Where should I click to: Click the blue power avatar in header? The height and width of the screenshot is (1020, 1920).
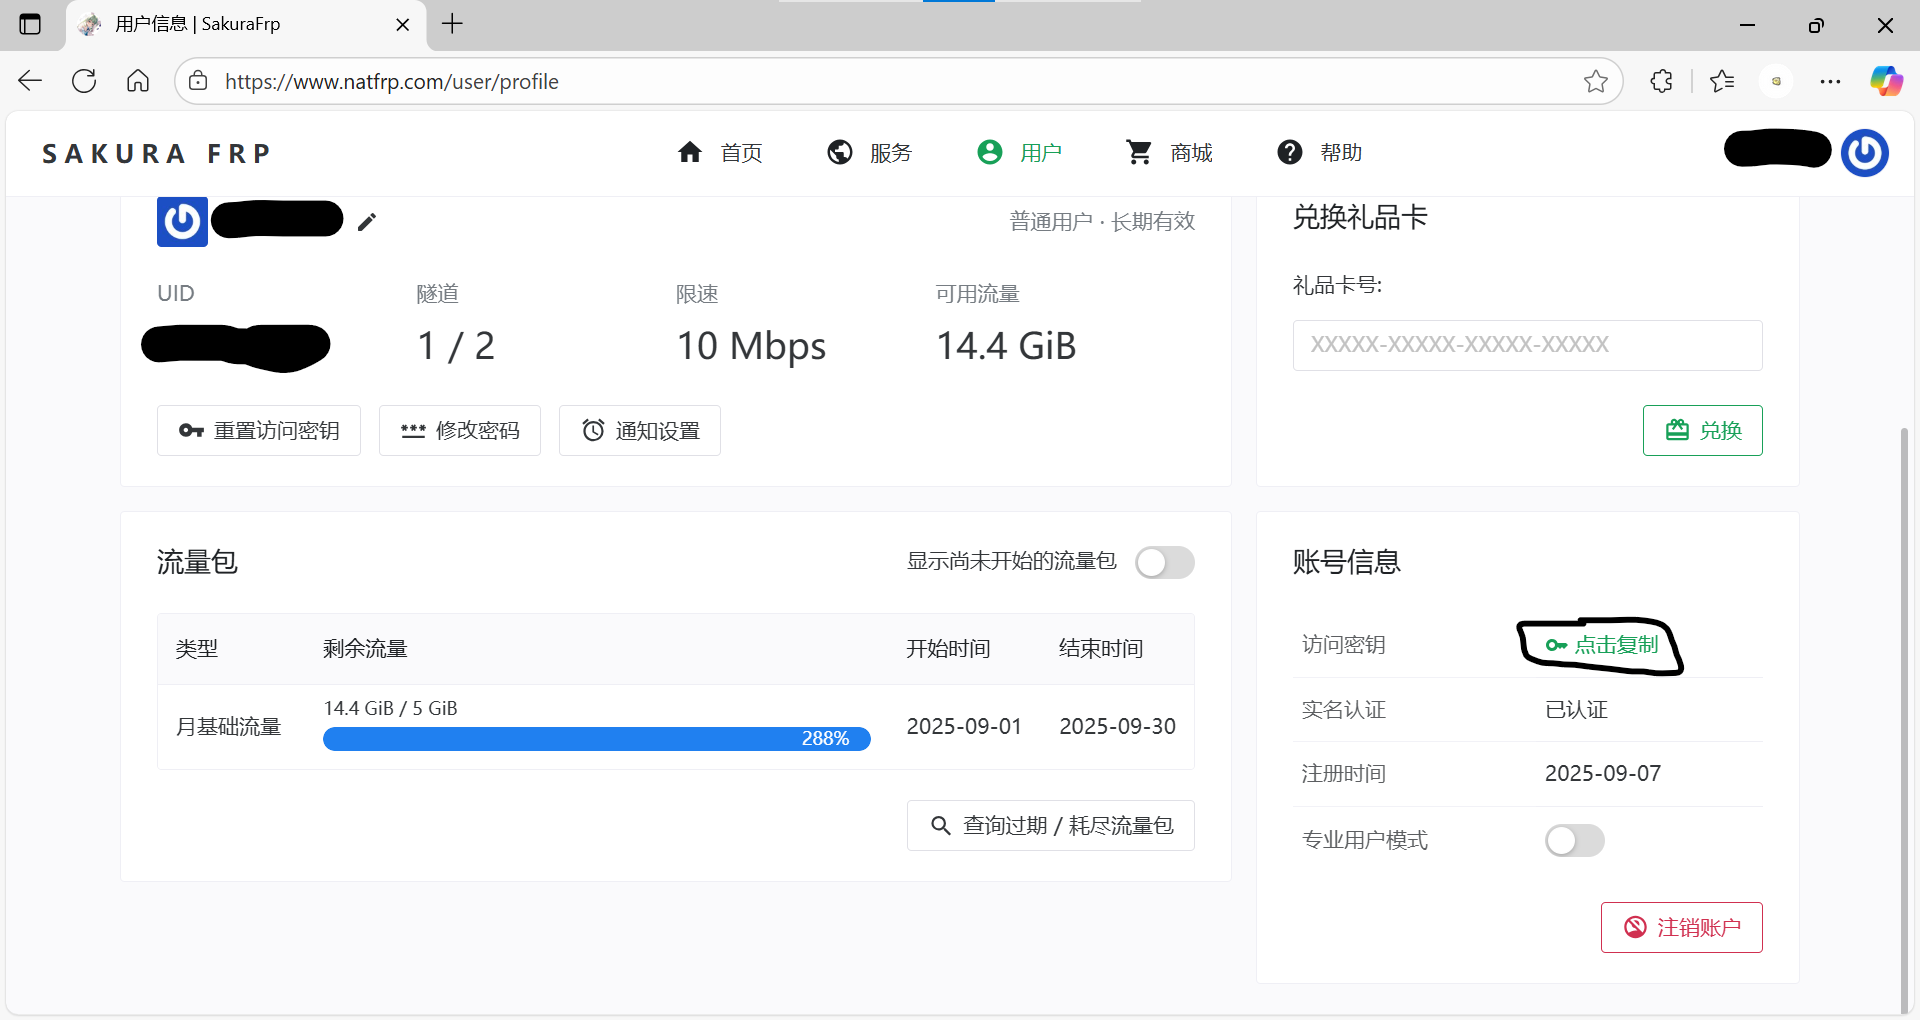click(1864, 153)
